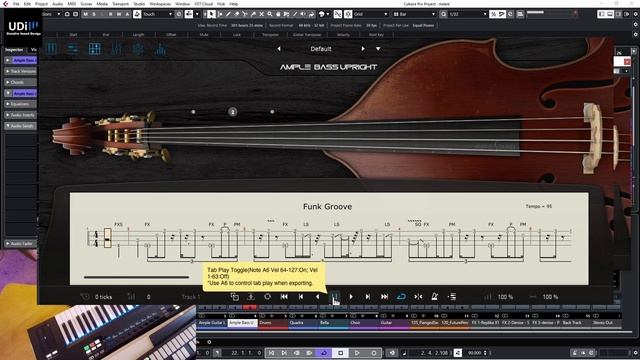Select the Erase tool
The height and width of the screenshot is (360, 640).
coord(236,14)
